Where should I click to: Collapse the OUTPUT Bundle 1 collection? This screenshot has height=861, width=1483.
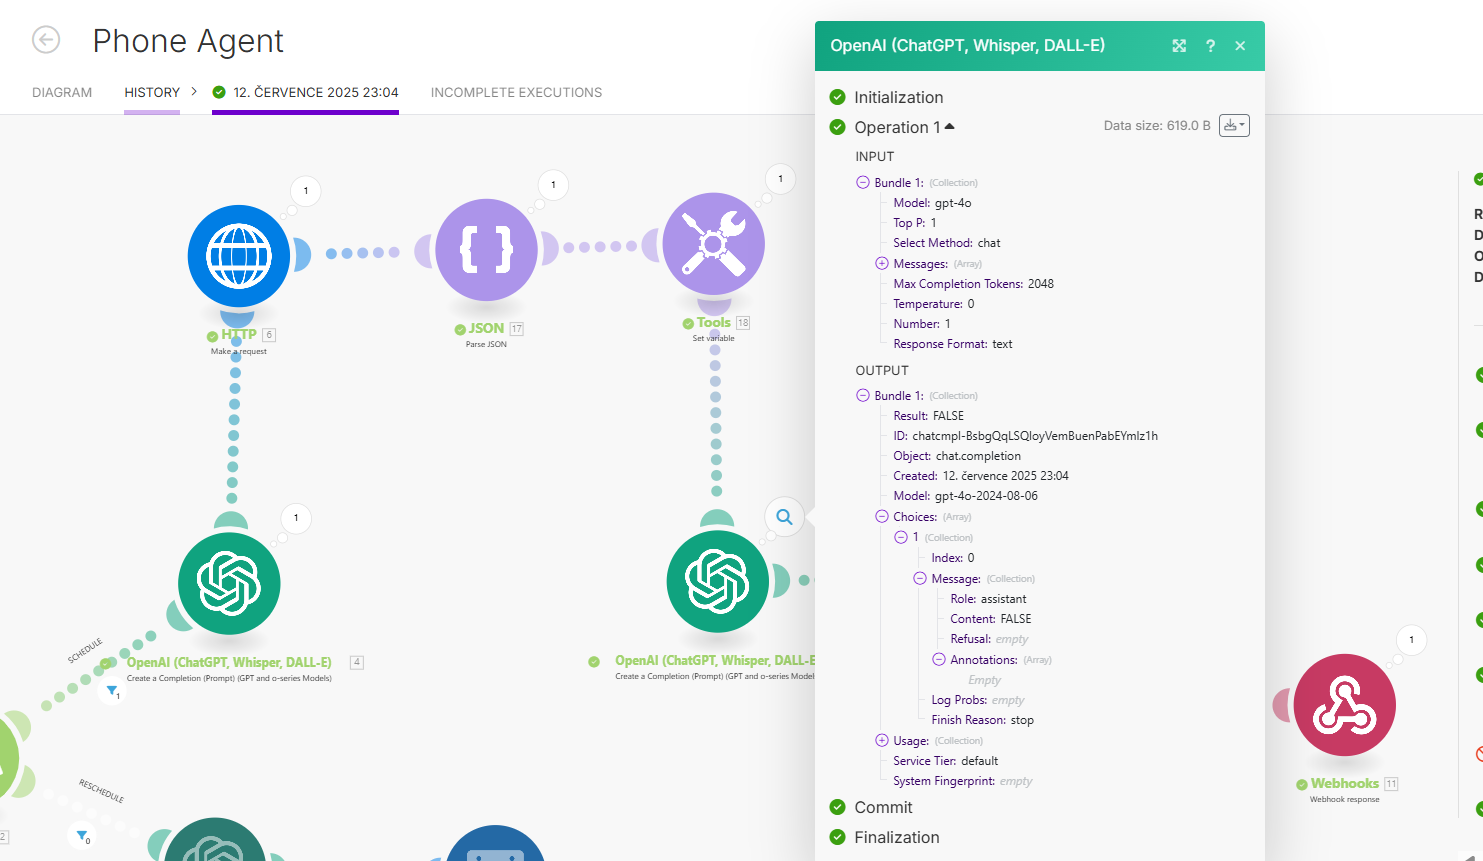tap(863, 396)
